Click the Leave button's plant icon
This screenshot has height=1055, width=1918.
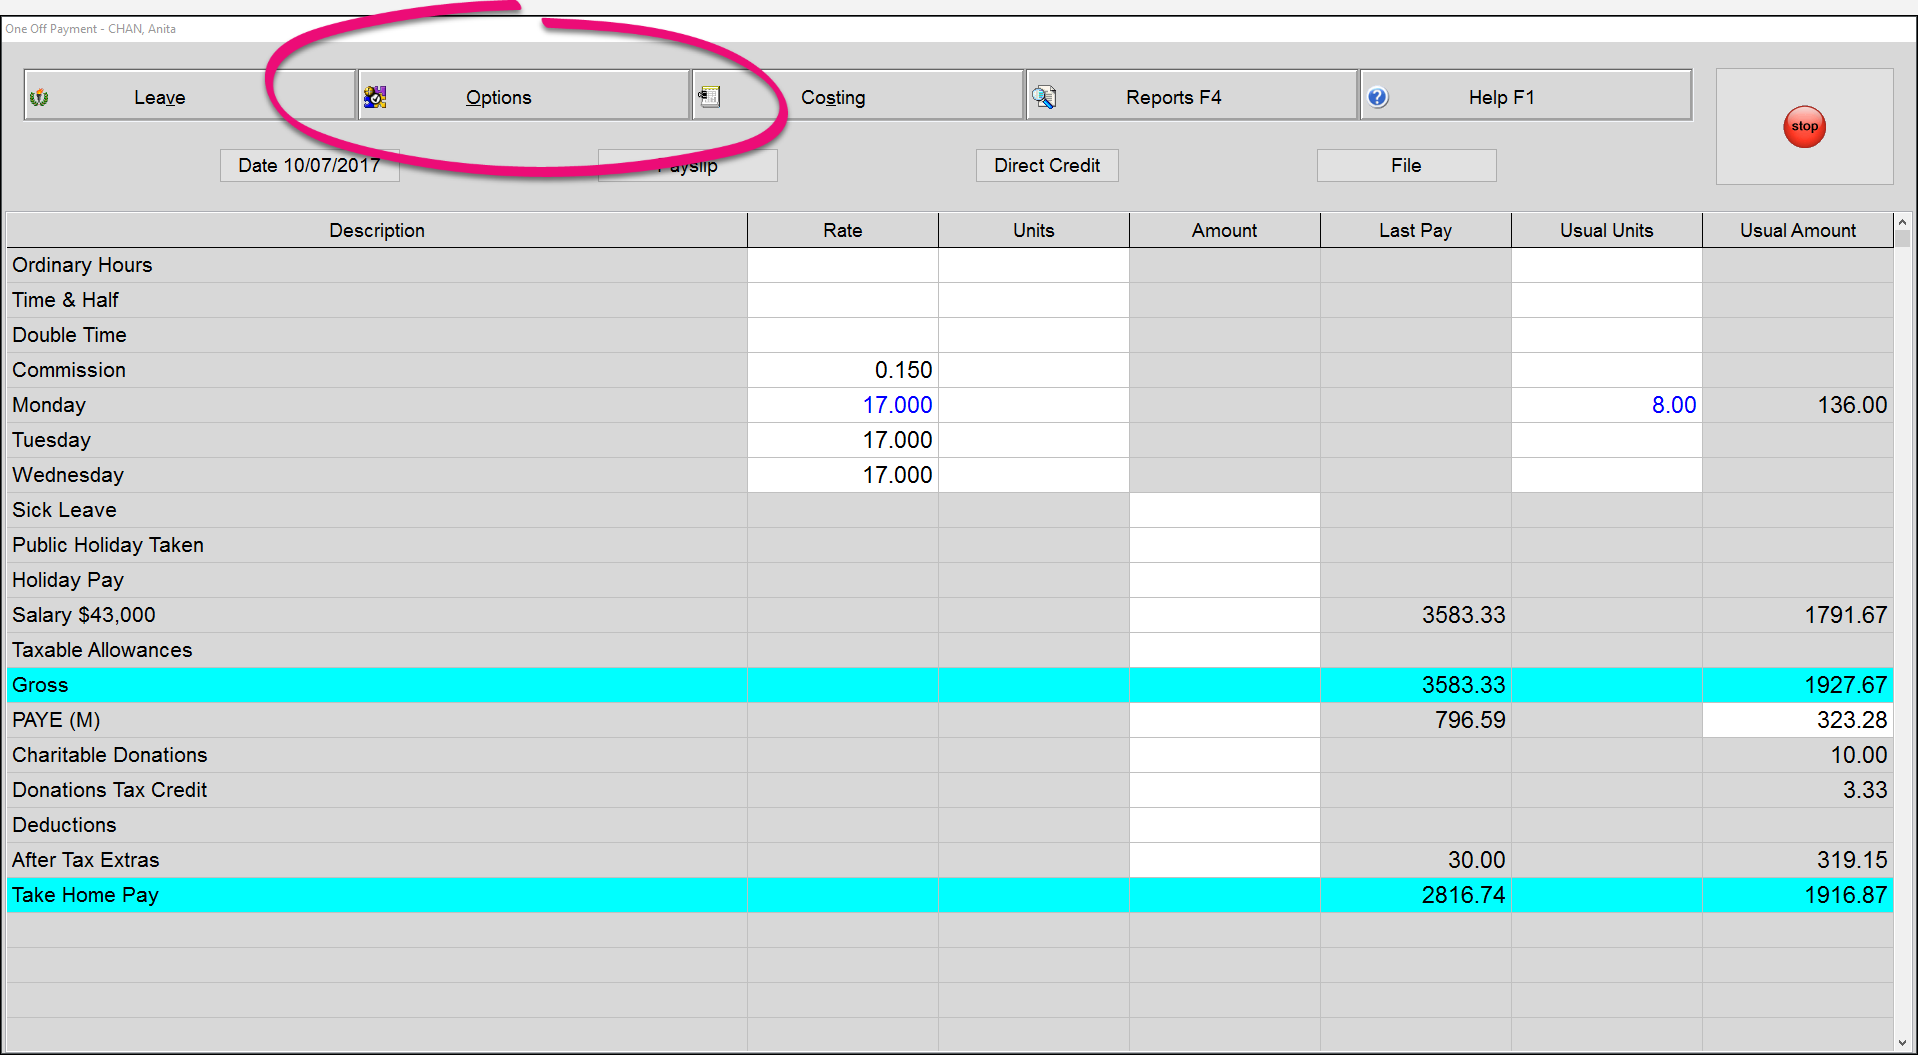click(40, 97)
